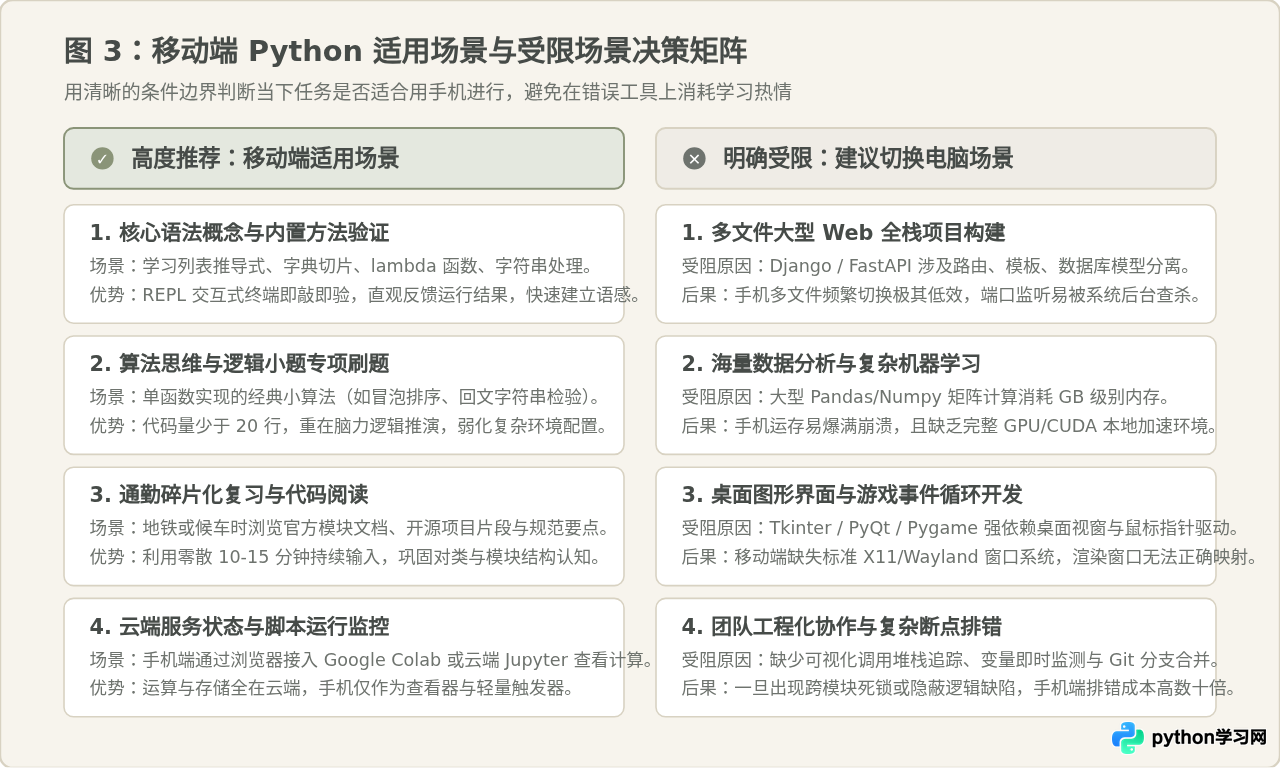Click the line '优势：运算与存储全在云端…'
This screenshot has height=768, width=1280.
332,689
